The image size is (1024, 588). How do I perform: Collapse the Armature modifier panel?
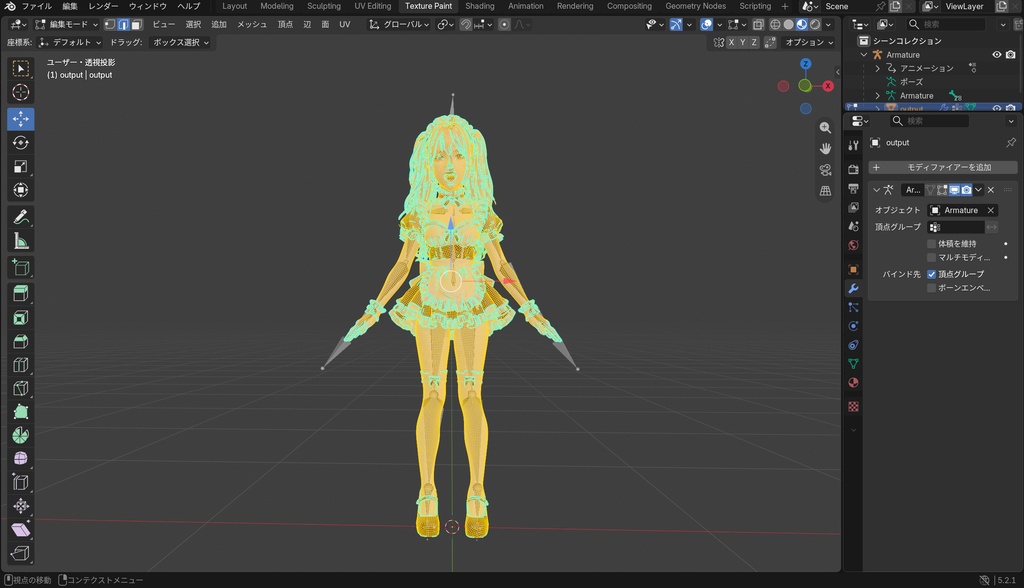coord(876,190)
